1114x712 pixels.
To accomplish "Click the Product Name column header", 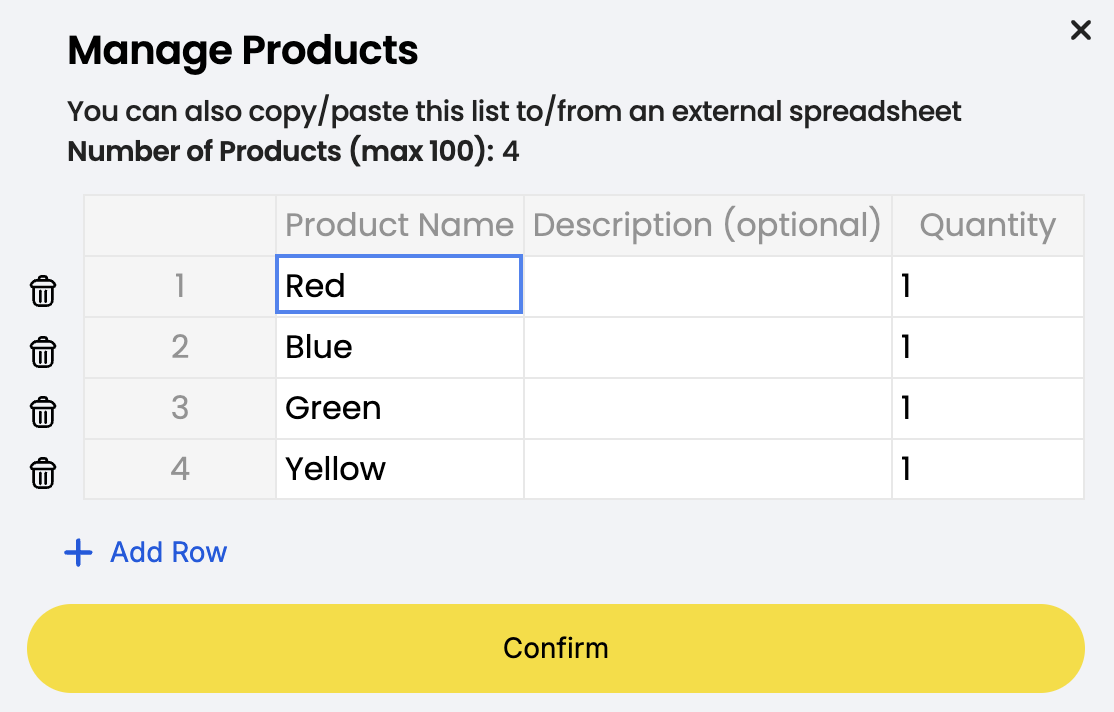I will pyautogui.click(x=398, y=225).
